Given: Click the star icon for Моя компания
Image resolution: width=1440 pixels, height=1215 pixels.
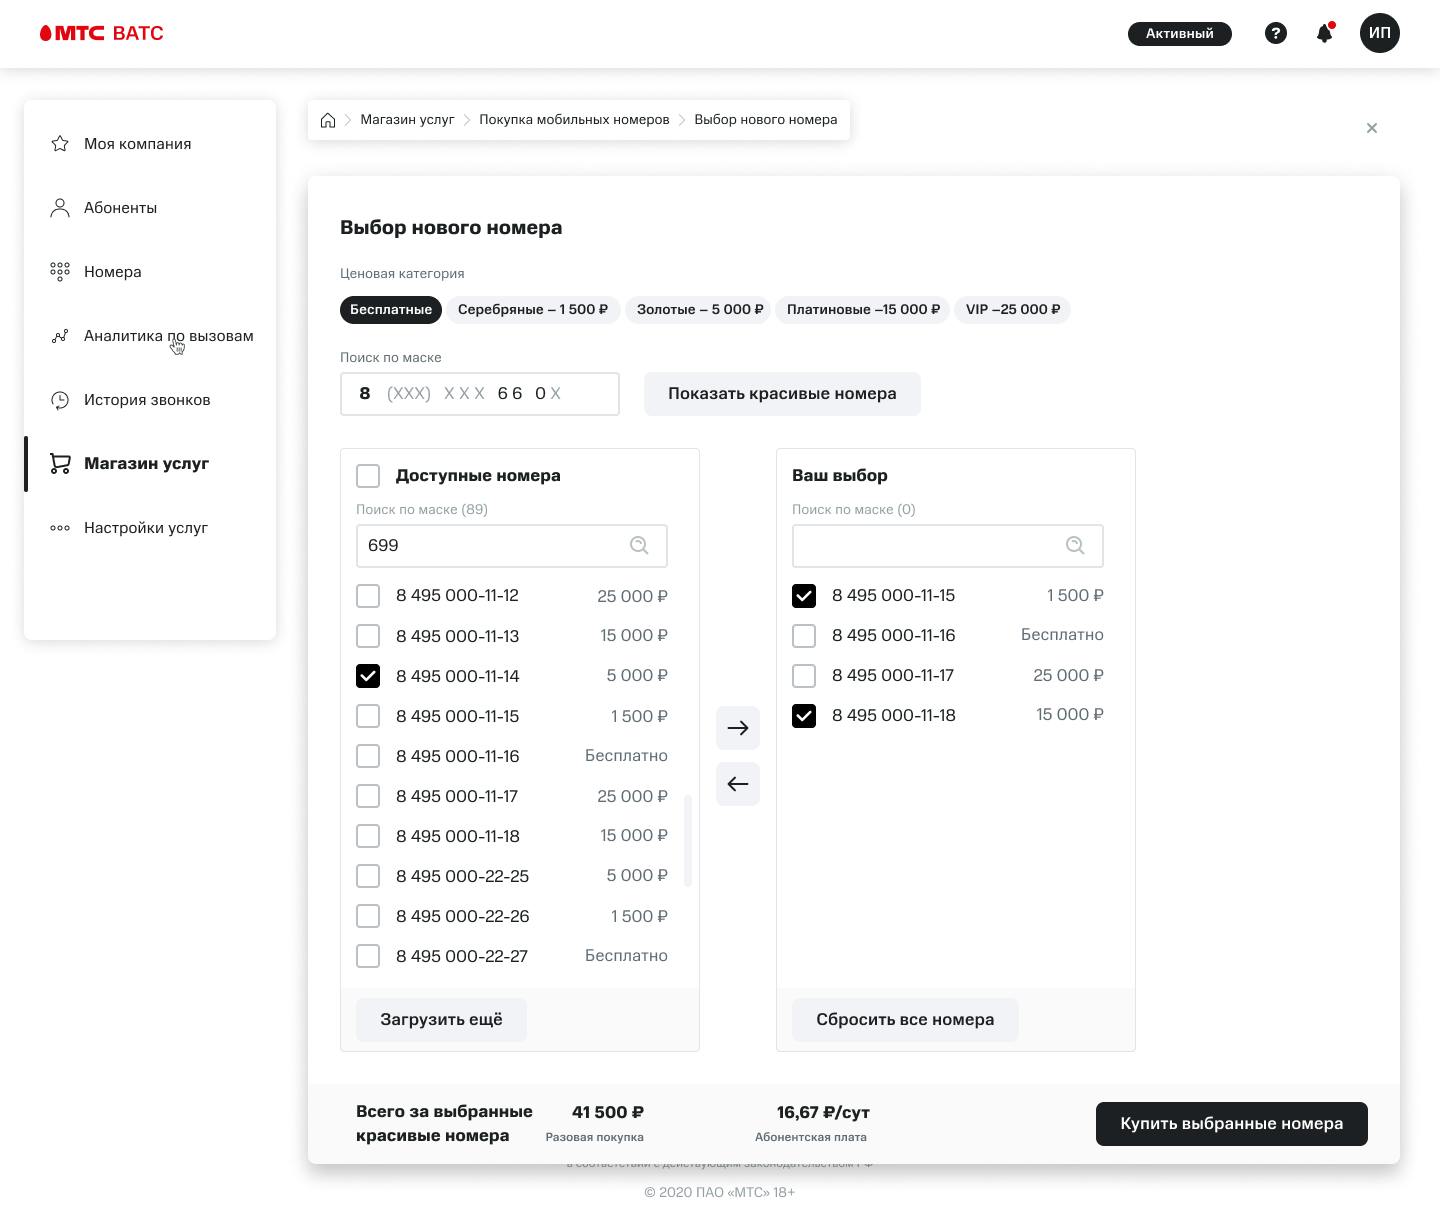Looking at the screenshot, I should 60,144.
